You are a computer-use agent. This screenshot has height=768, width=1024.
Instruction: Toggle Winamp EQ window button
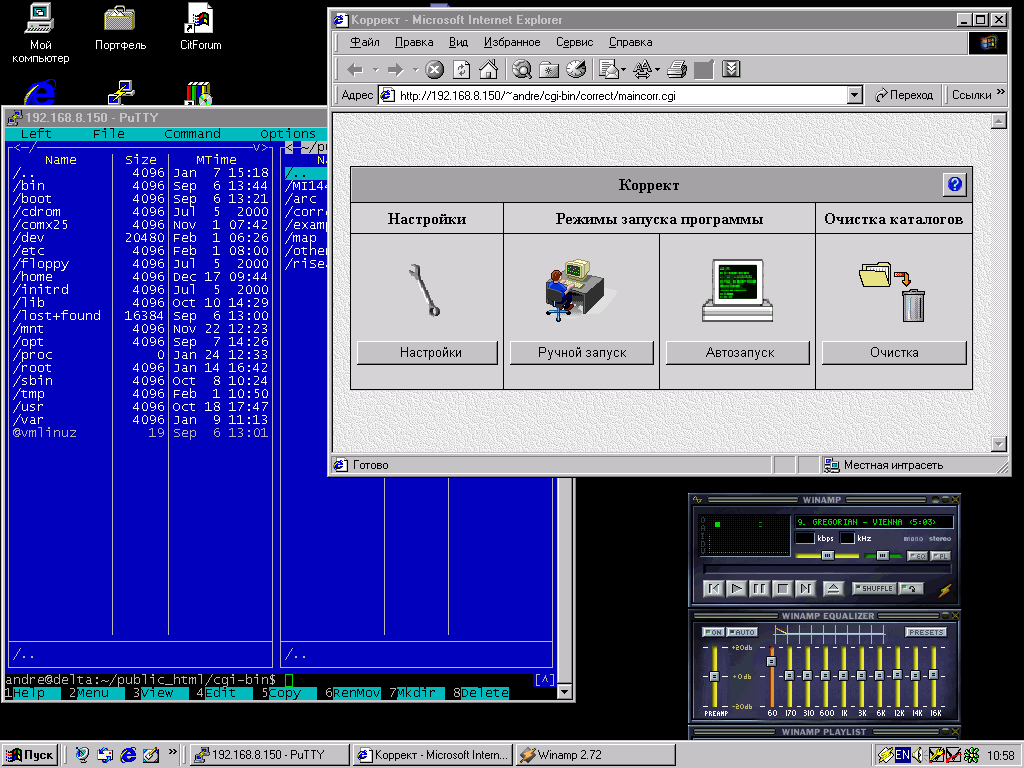point(918,556)
